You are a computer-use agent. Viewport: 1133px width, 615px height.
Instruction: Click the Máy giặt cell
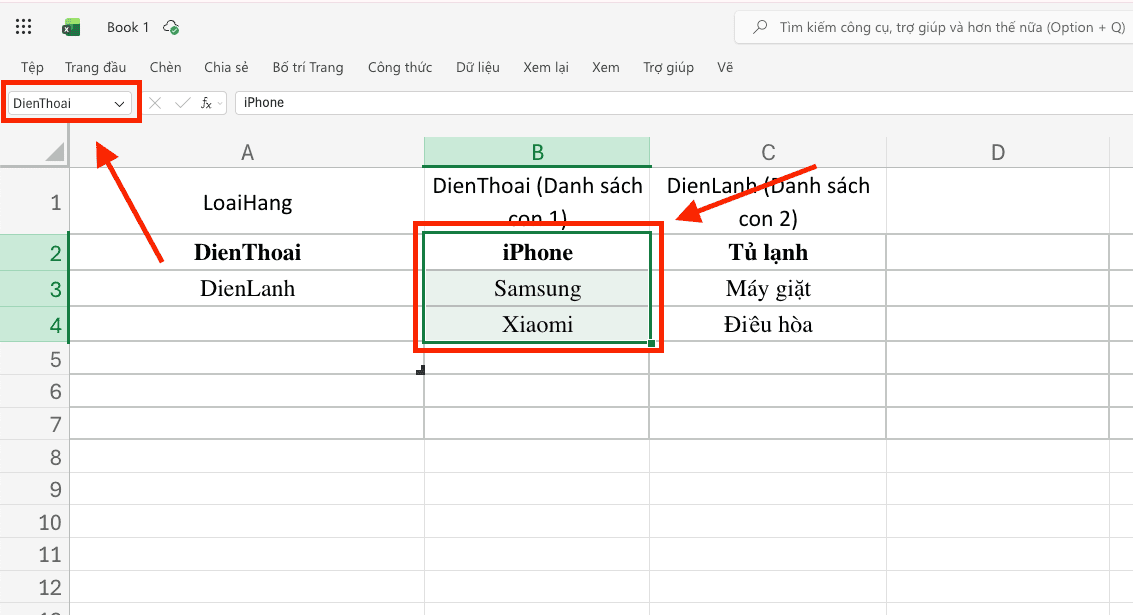(768, 288)
